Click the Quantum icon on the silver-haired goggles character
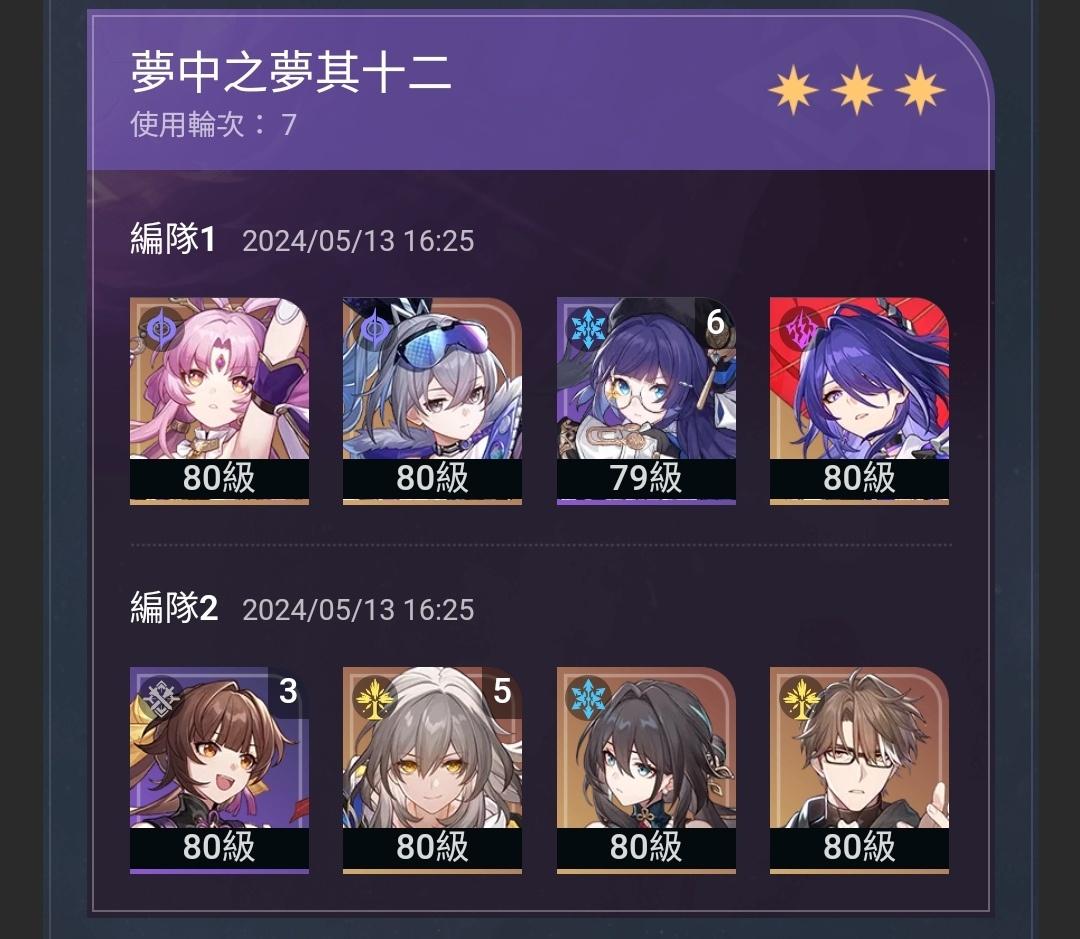The image size is (1080, 939). pyautogui.click(x=374, y=327)
